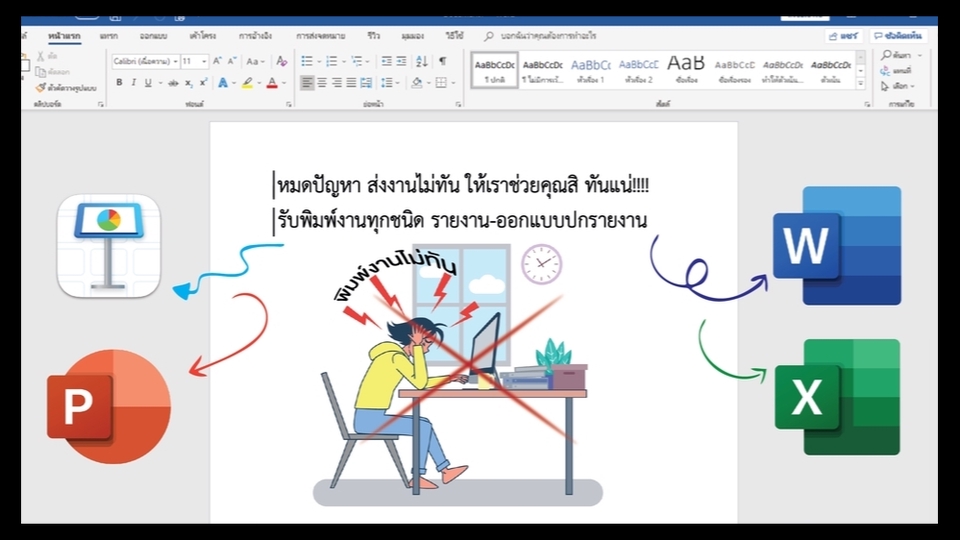Toggle italic formatting

pos(133,83)
